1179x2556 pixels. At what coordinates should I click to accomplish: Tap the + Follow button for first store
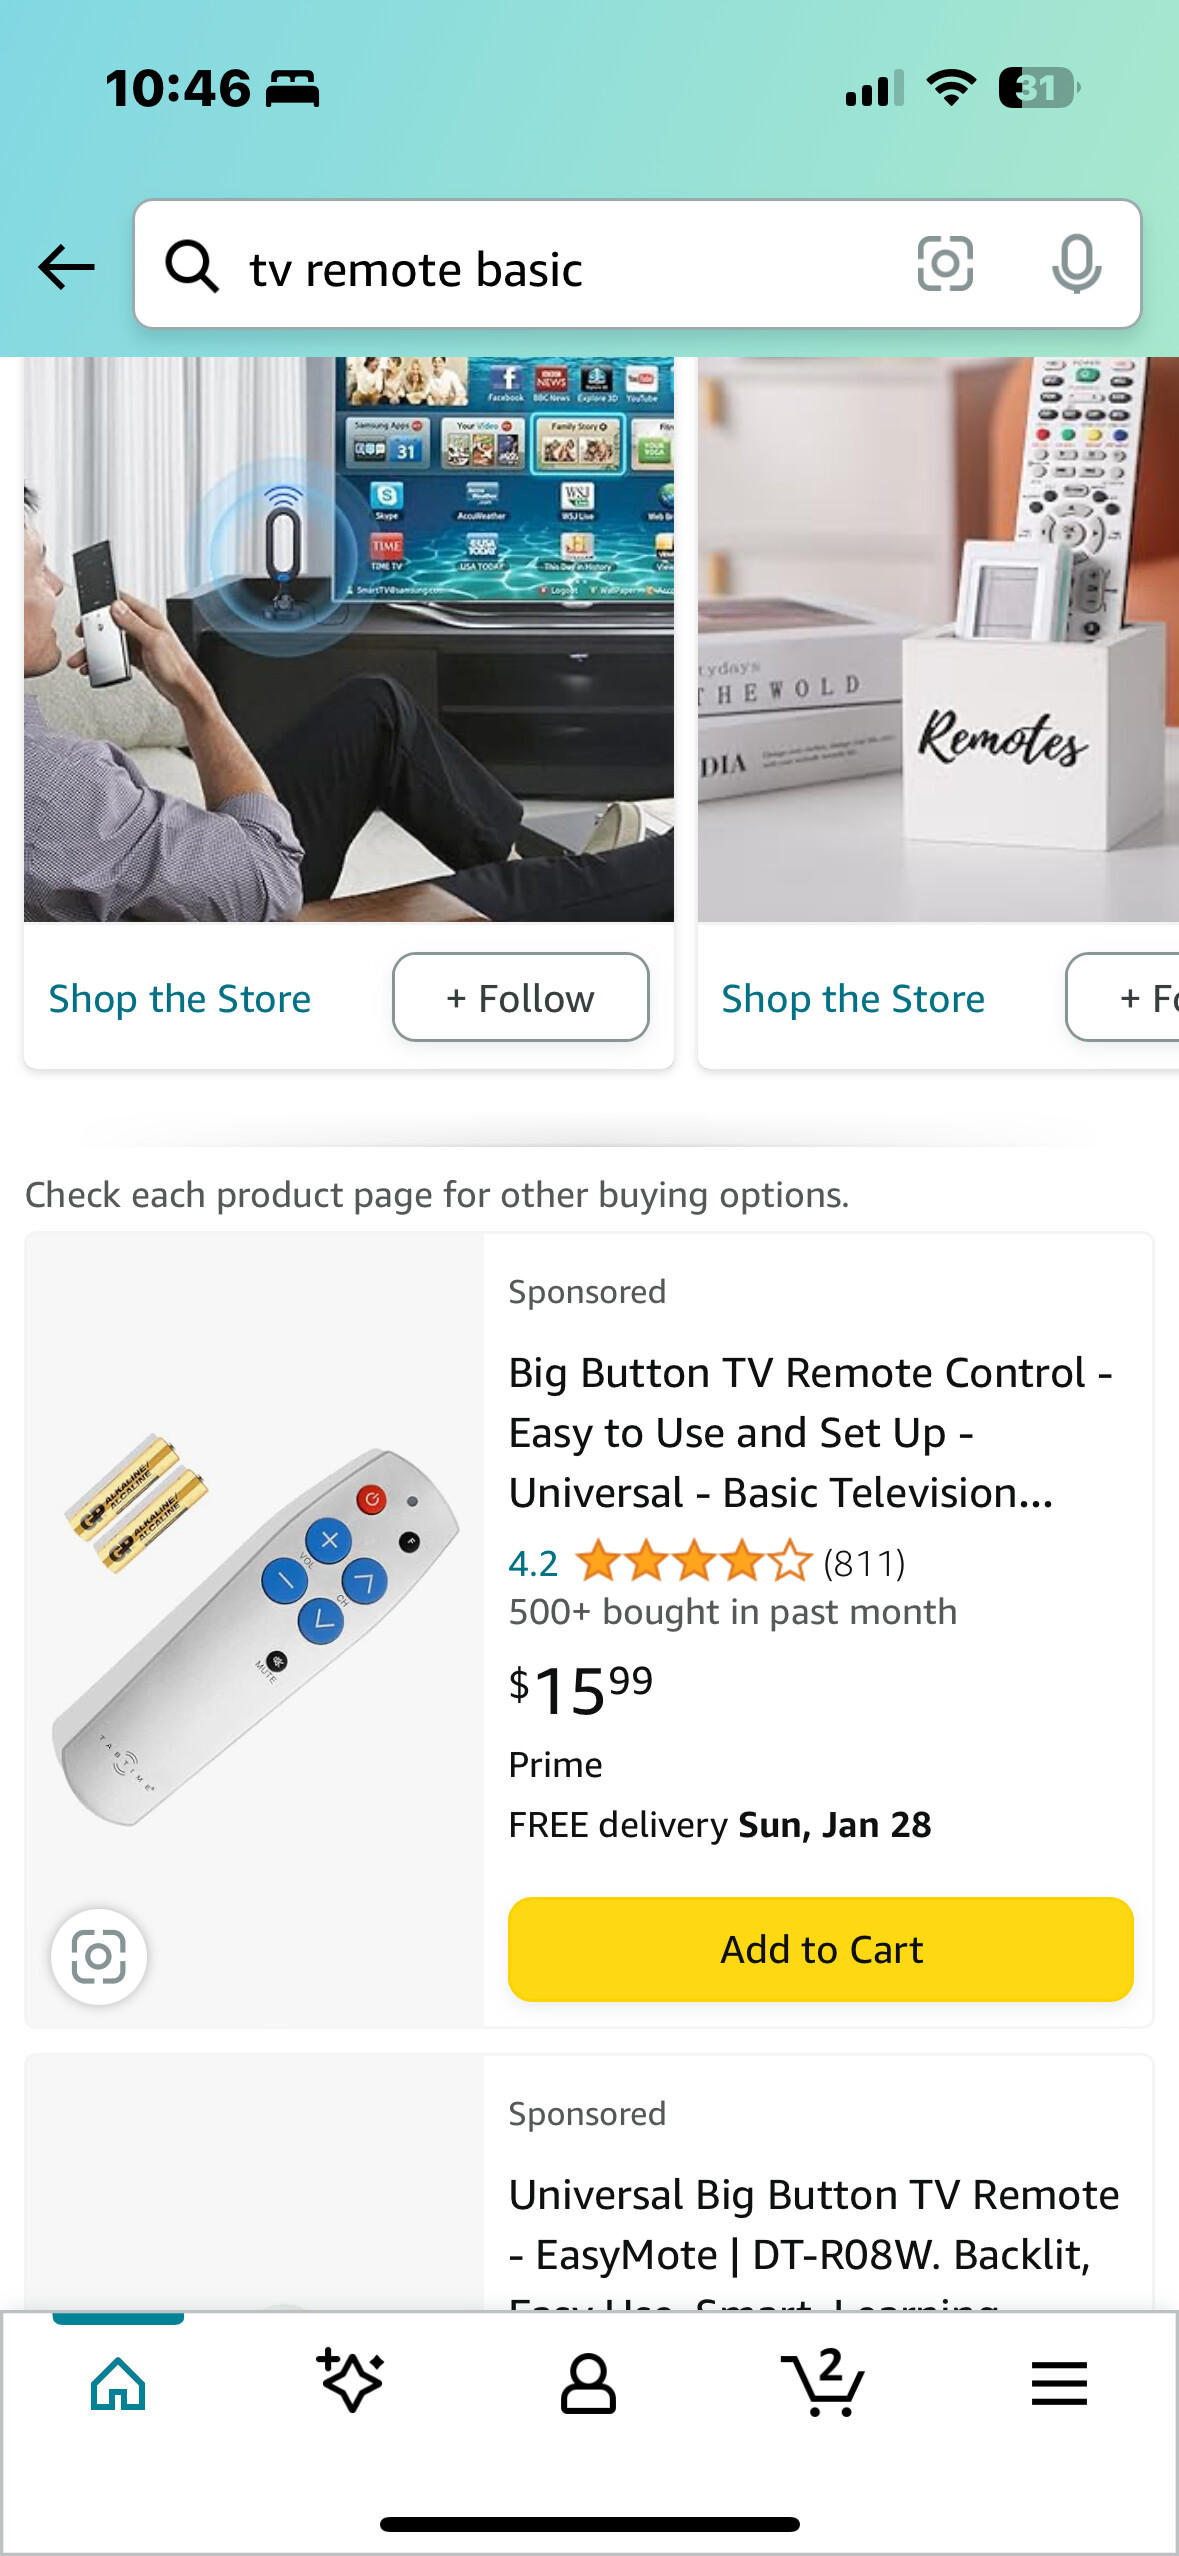(521, 997)
